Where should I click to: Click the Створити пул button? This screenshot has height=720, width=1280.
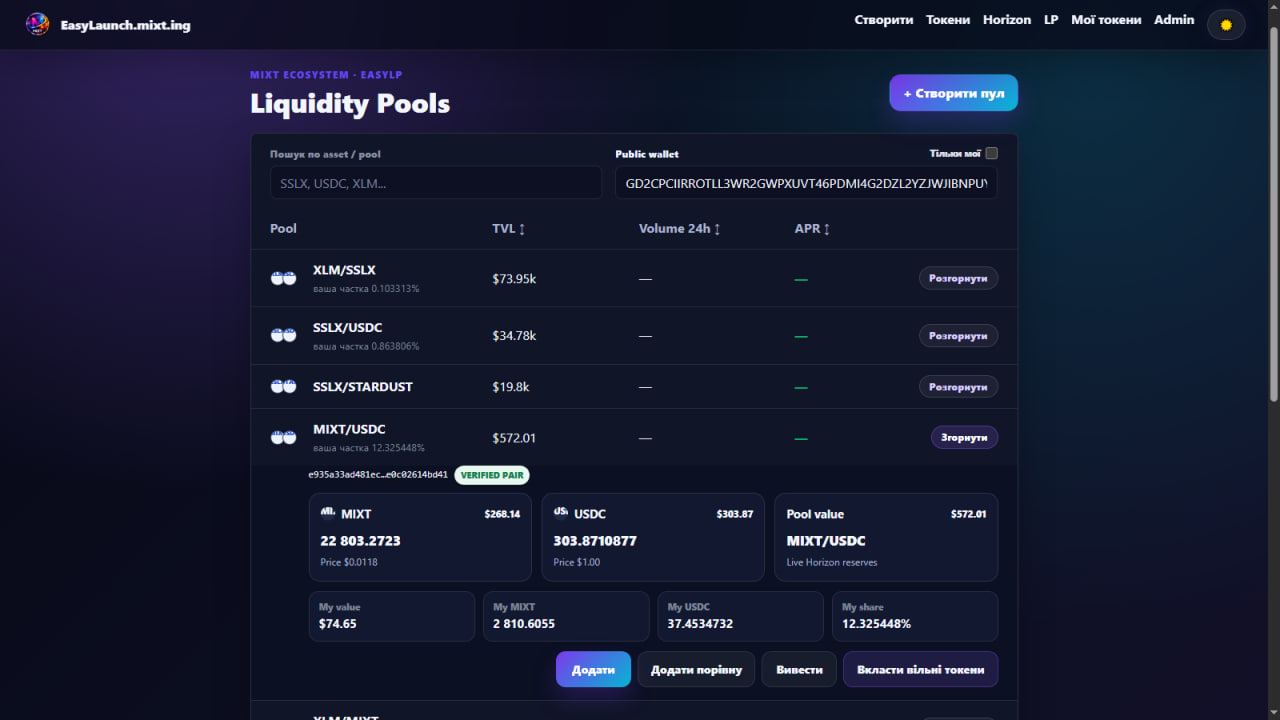[954, 93]
